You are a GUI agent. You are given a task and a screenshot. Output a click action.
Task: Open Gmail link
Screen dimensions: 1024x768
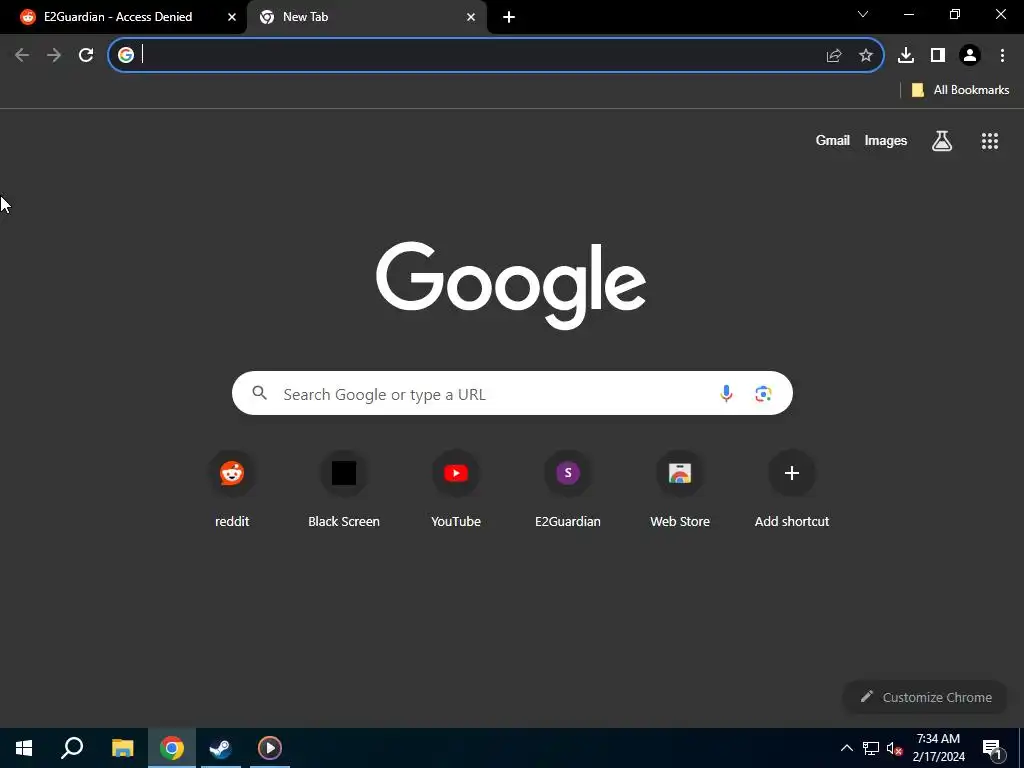tap(833, 140)
